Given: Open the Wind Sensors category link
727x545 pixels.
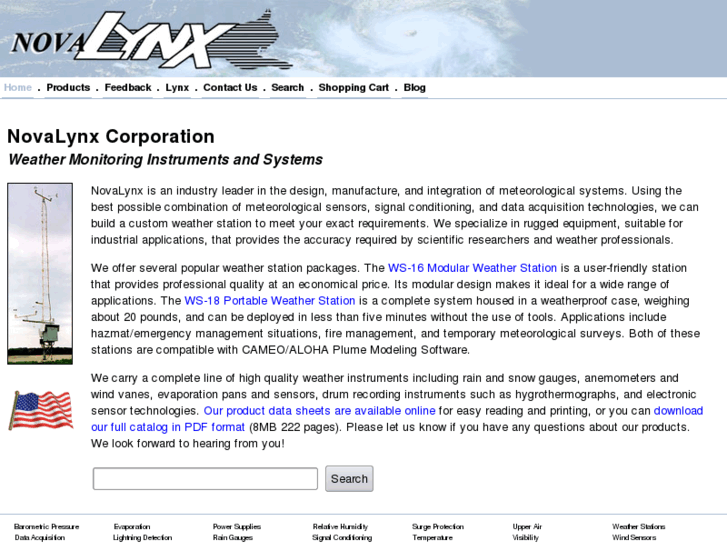Looking at the screenshot, I should [x=634, y=538].
